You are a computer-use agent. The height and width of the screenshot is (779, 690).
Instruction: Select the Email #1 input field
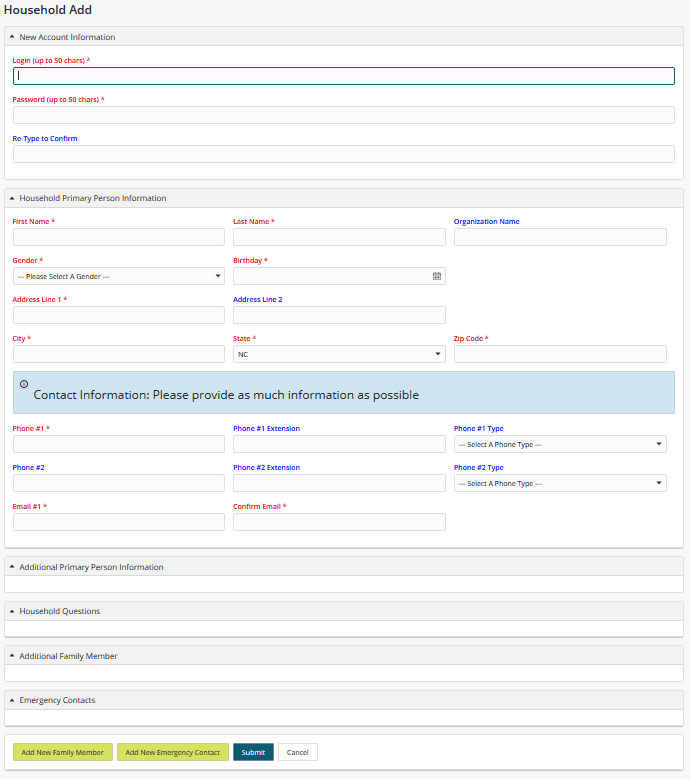tap(118, 522)
